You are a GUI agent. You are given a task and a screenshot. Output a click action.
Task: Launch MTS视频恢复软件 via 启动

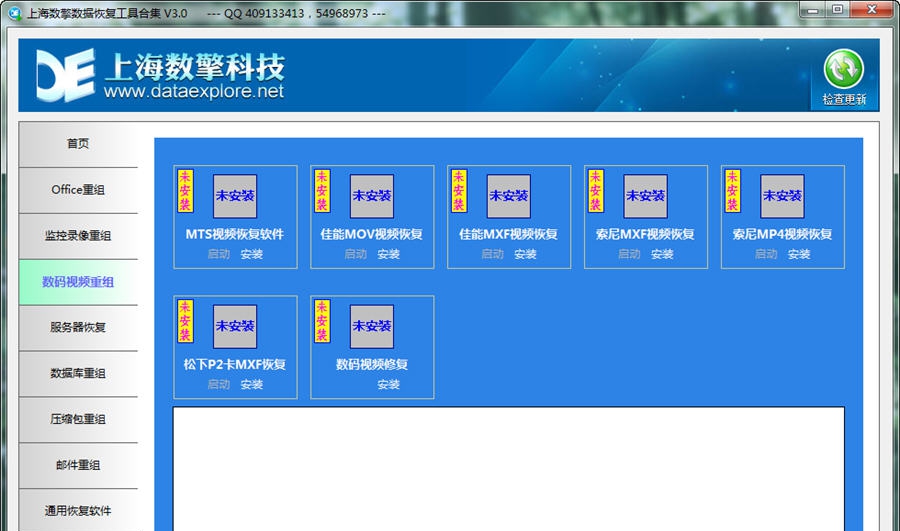(x=219, y=254)
